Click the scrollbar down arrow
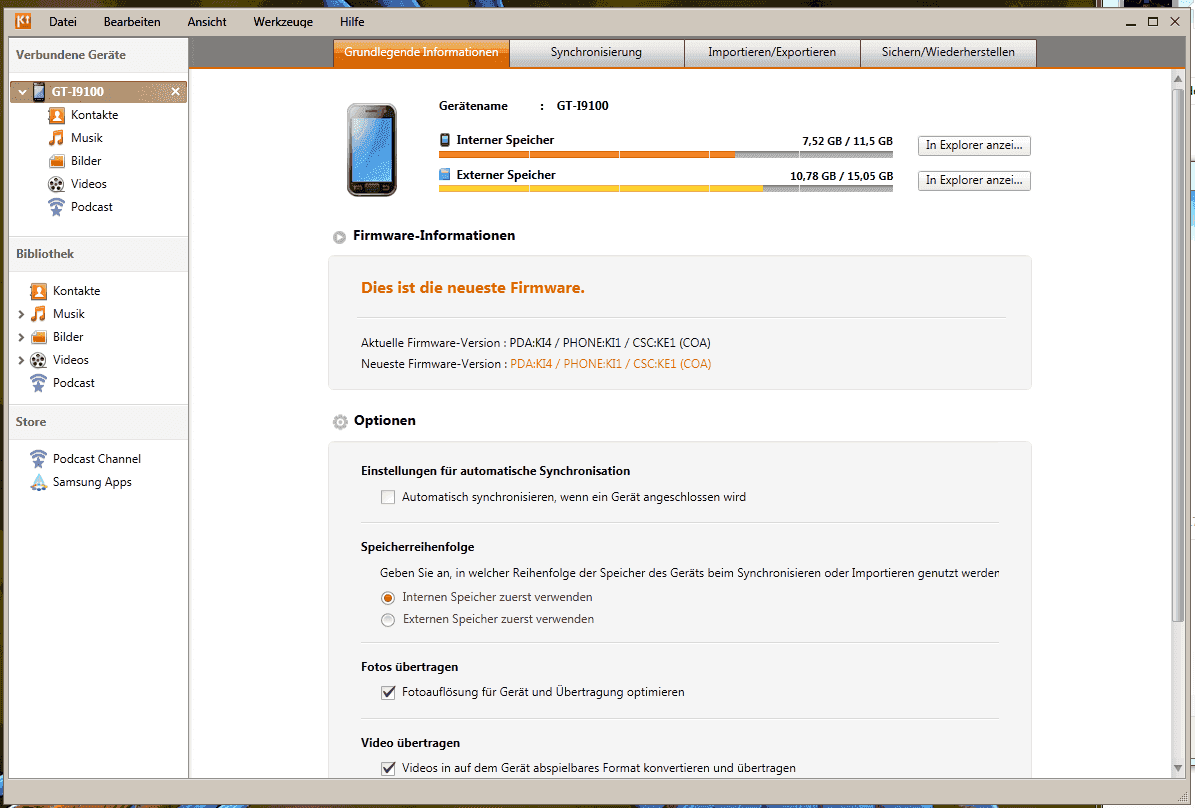Image resolution: width=1195 pixels, height=808 pixels. (x=1177, y=768)
